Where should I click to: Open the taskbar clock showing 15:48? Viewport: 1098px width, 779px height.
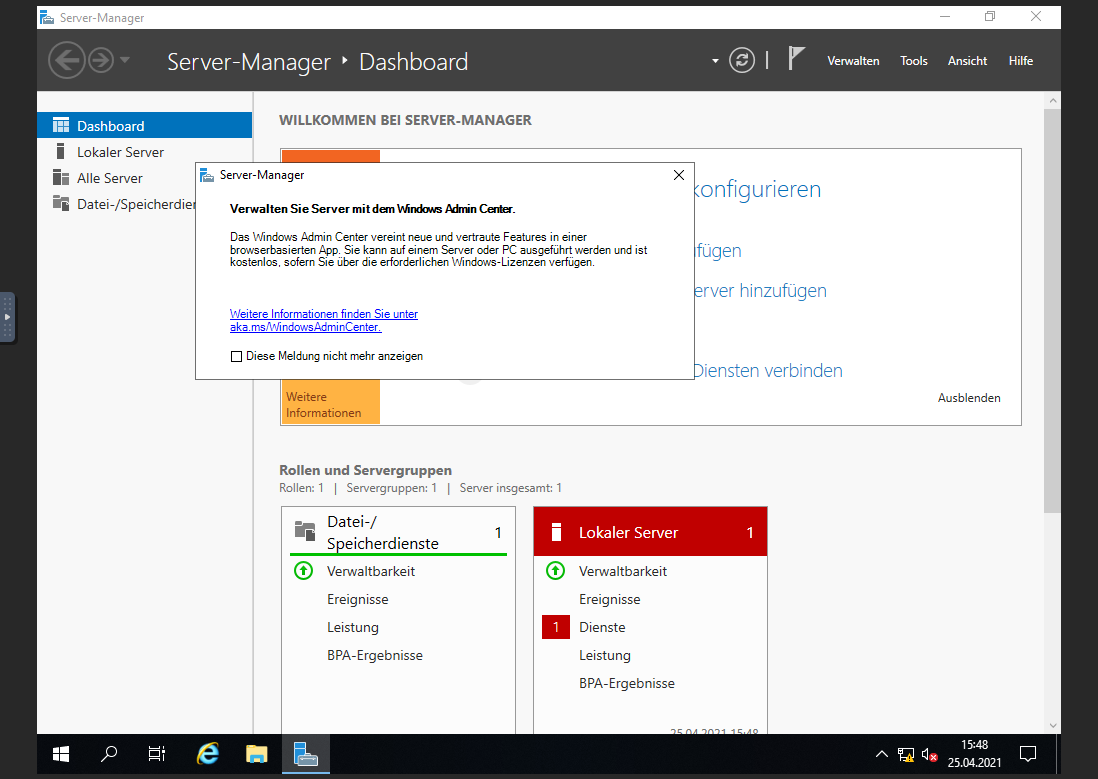(x=974, y=754)
